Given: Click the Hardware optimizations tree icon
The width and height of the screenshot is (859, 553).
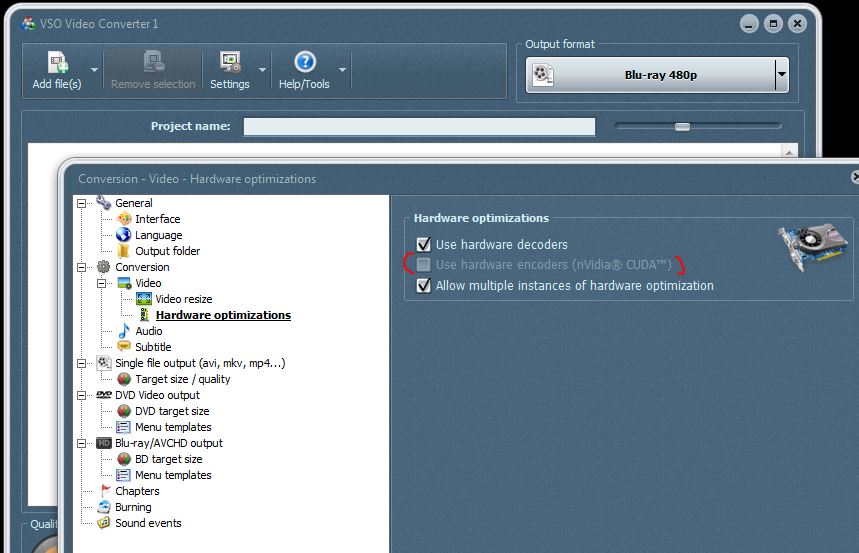Looking at the screenshot, I should point(144,315).
